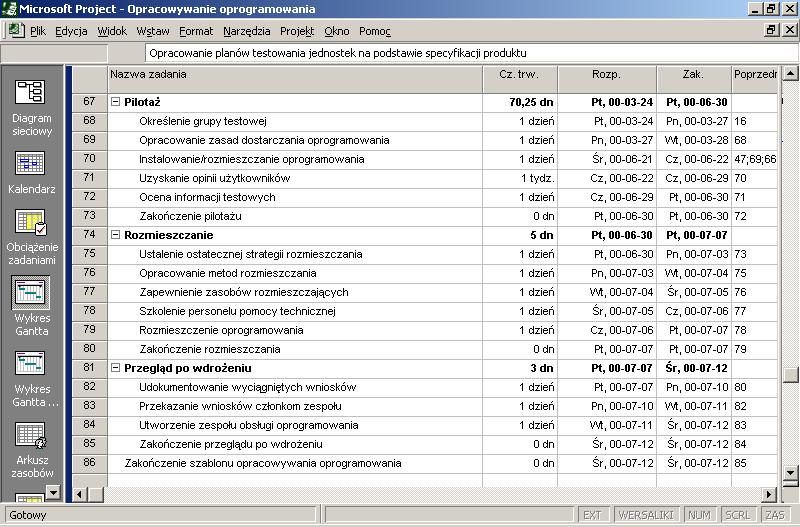Expand the view bar down arrow
800x527 pixels.
pos(53,492)
